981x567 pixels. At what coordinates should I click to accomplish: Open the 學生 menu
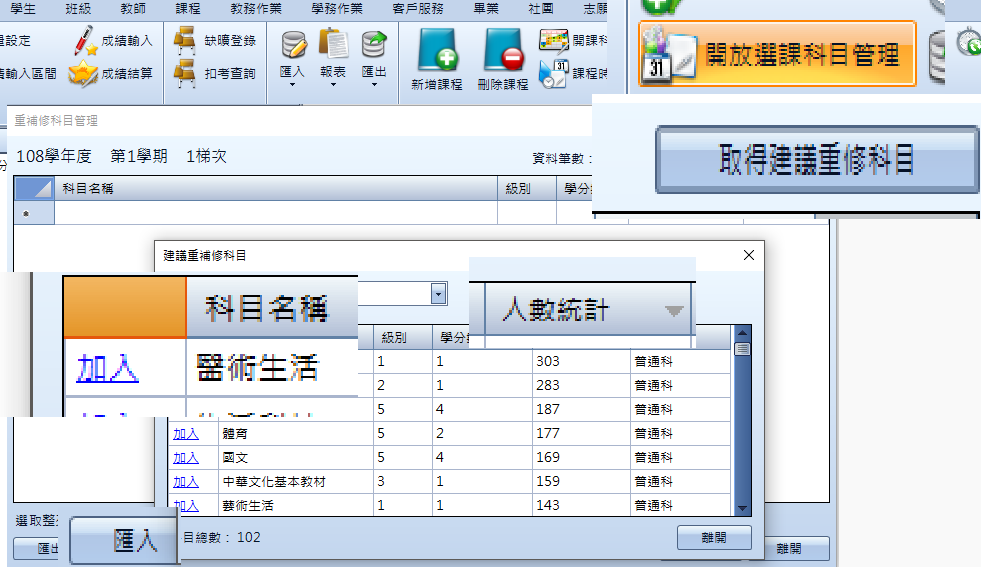24,8
